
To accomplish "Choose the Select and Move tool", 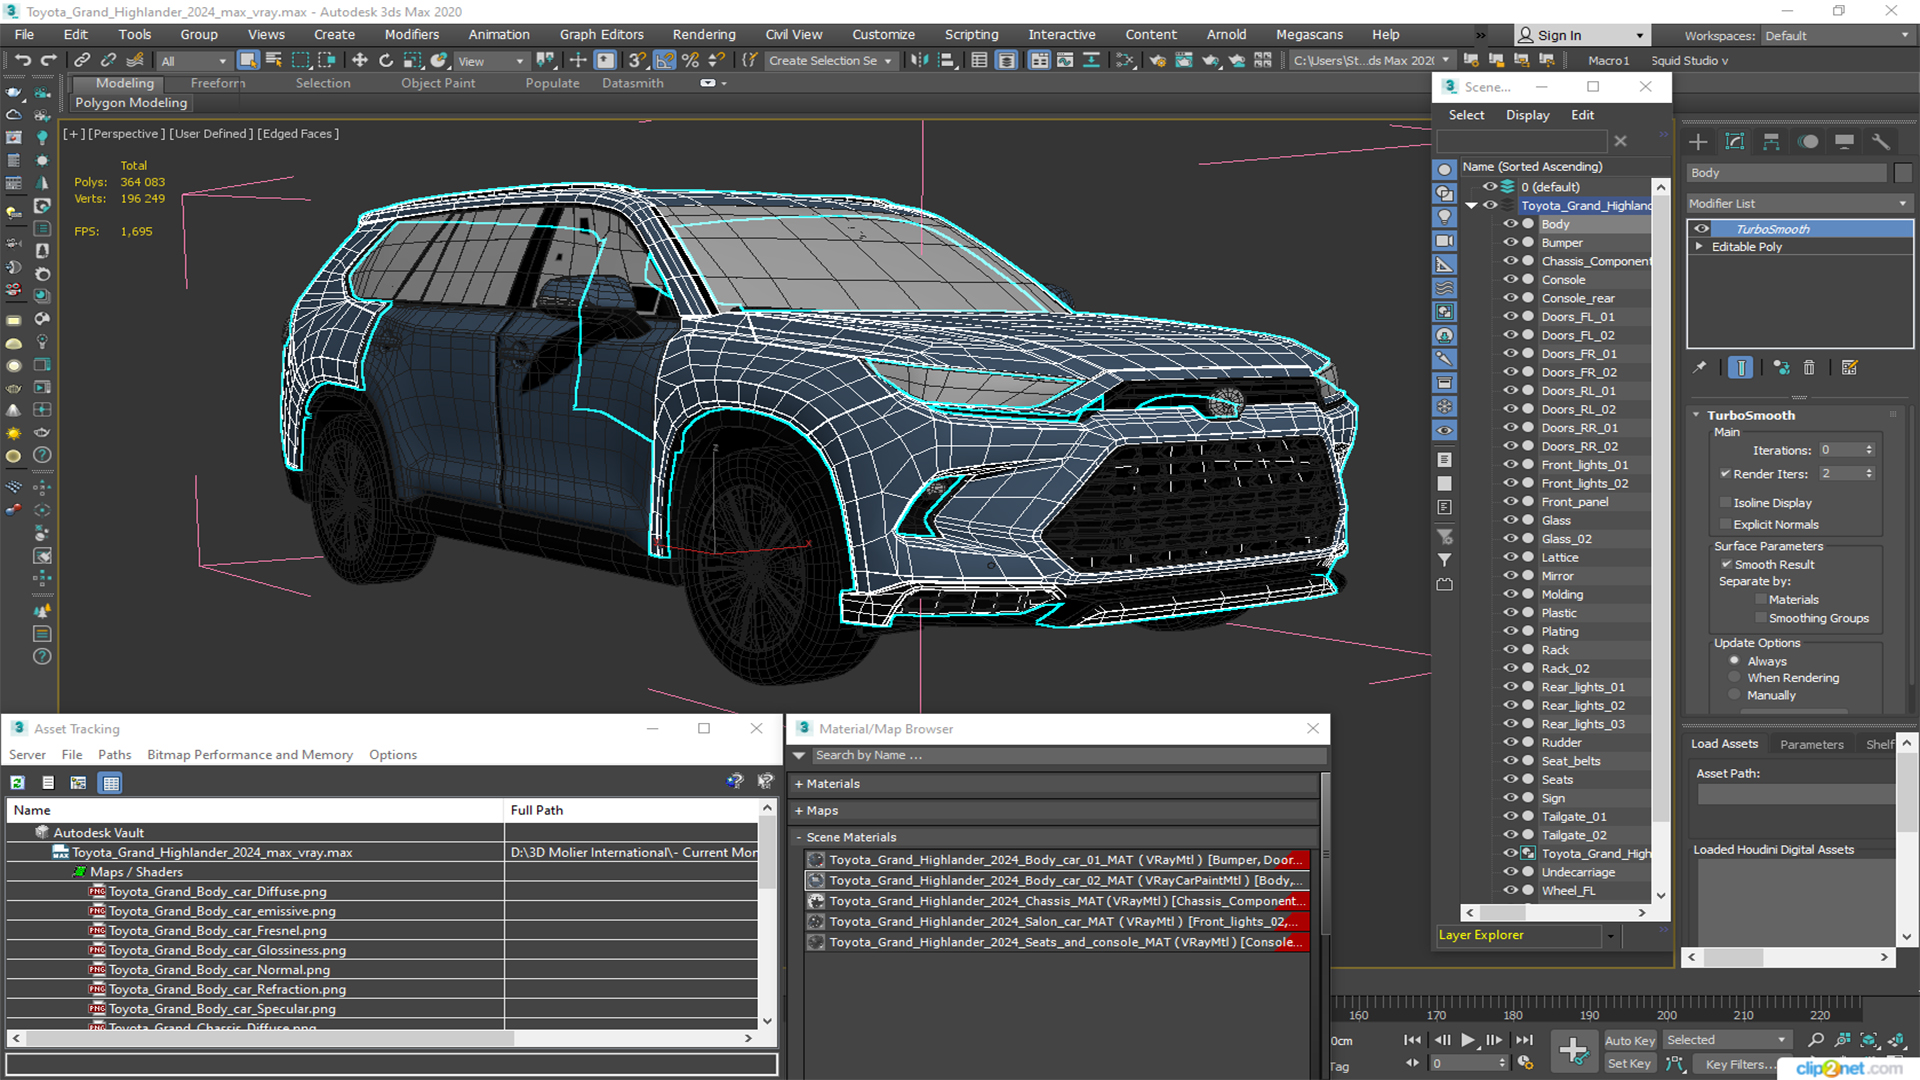I will (x=360, y=60).
